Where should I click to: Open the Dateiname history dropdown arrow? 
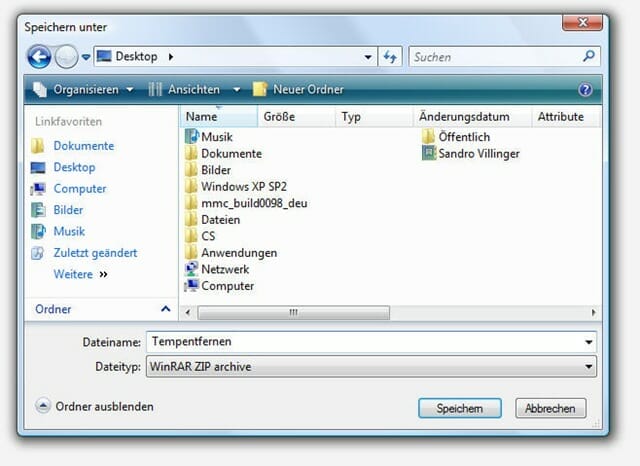pyautogui.click(x=588, y=343)
